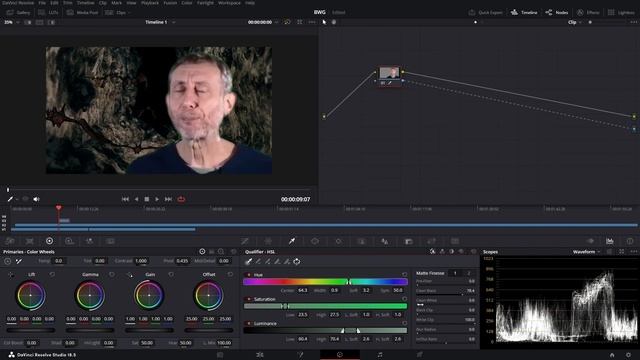Go to last frame button
Viewport: 640px width, 360px height.
coord(168,199)
